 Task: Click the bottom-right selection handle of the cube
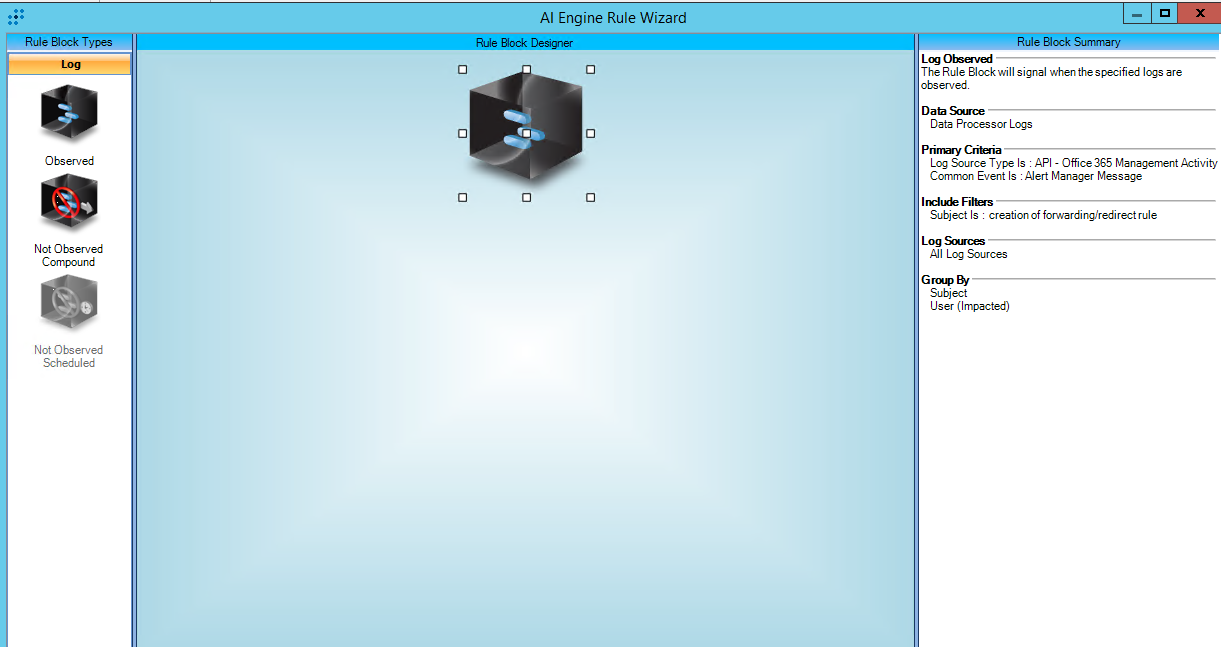(x=590, y=198)
